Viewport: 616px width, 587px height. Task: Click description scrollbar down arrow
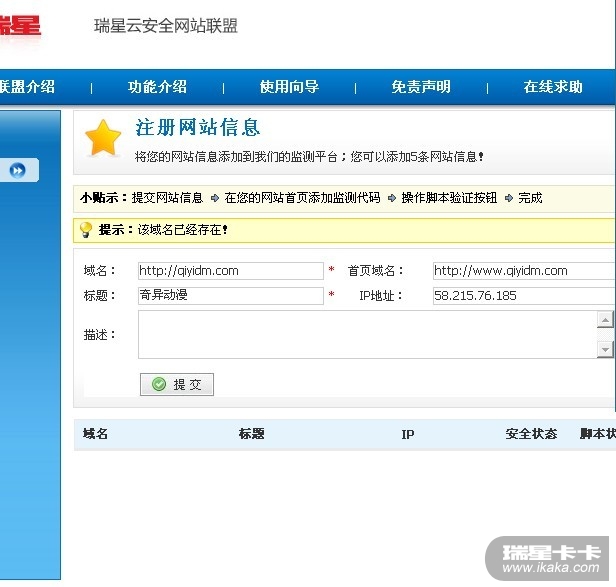coord(605,349)
